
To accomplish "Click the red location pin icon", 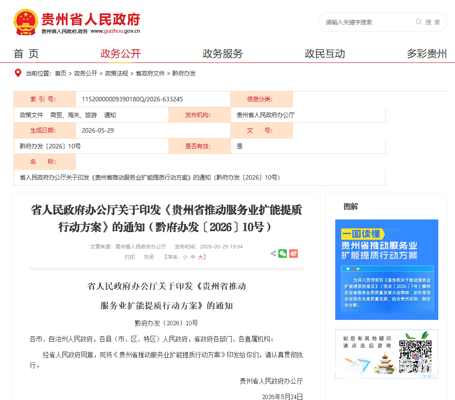I will coord(18,73).
